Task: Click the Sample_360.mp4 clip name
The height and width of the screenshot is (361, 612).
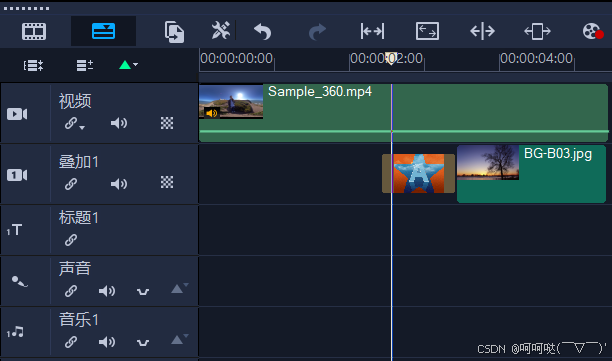Action: (320, 92)
